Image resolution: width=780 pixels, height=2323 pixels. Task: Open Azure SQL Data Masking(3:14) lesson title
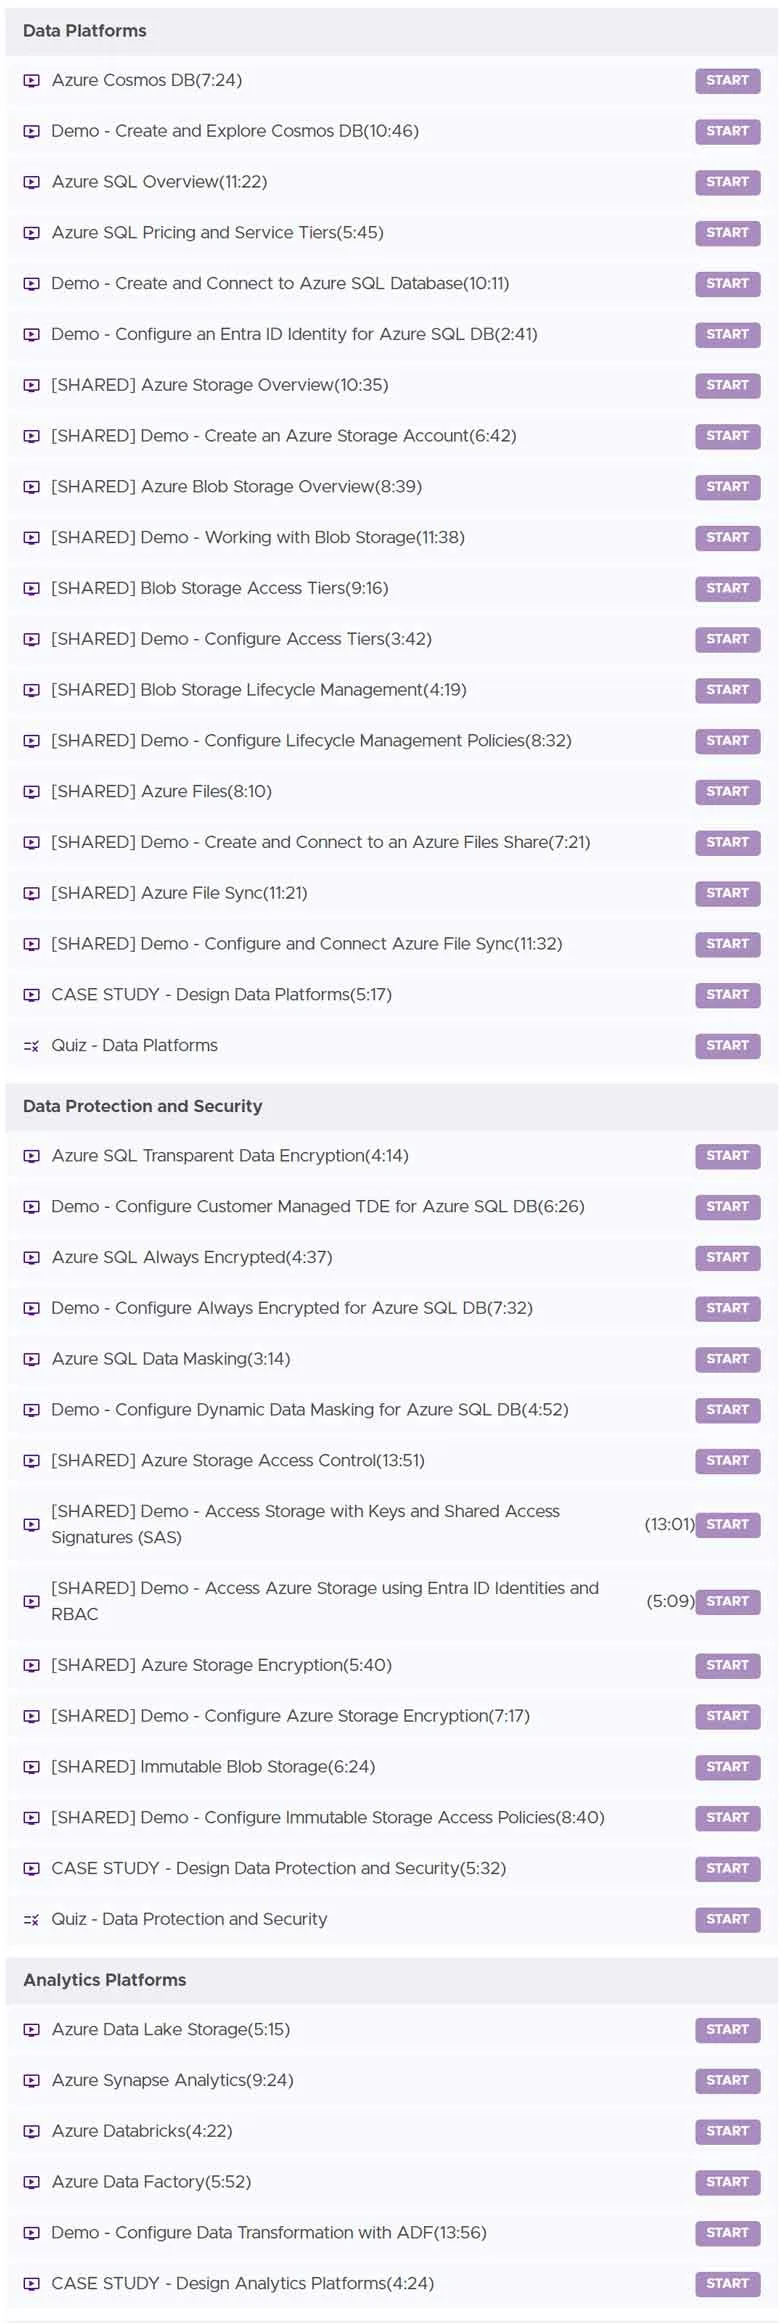click(x=171, y=1359)
